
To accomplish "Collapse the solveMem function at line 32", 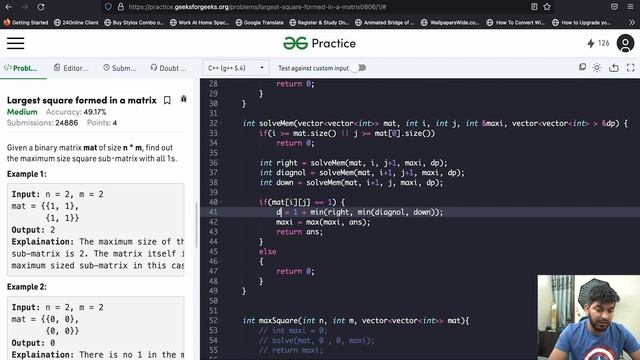I will click(x=221, y=123).
